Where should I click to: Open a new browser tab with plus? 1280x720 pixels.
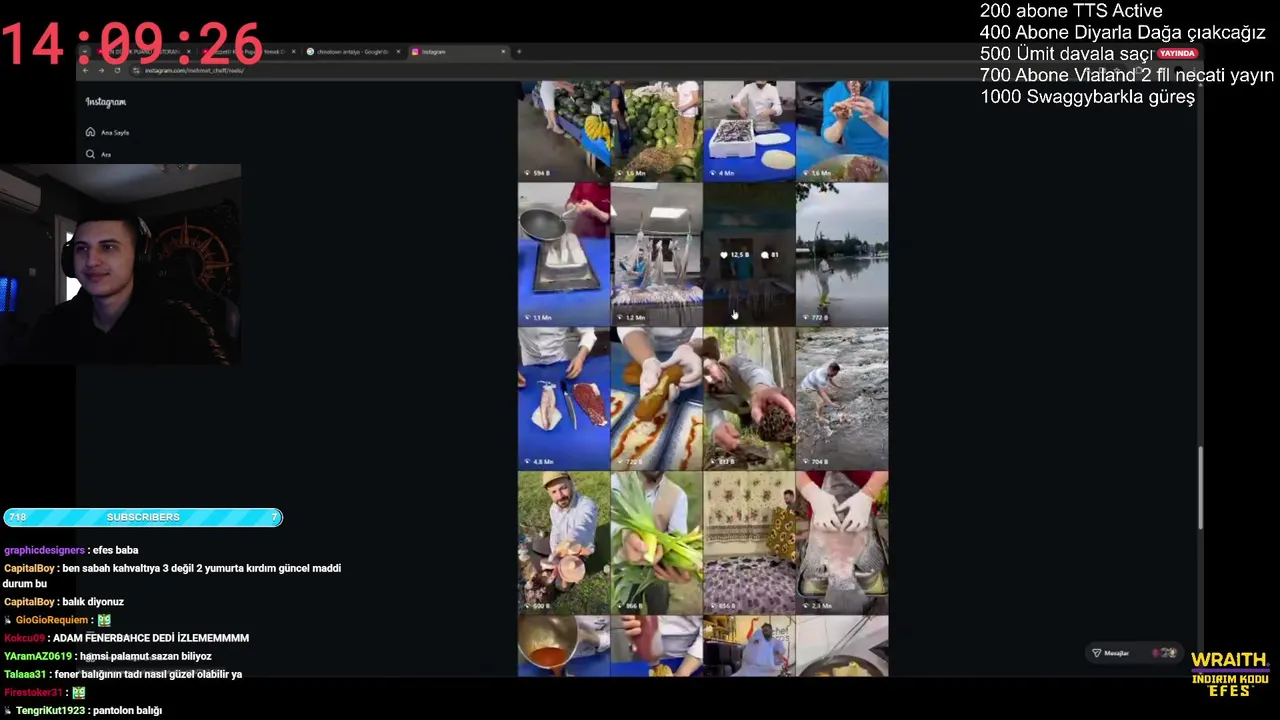click(518, 51)
